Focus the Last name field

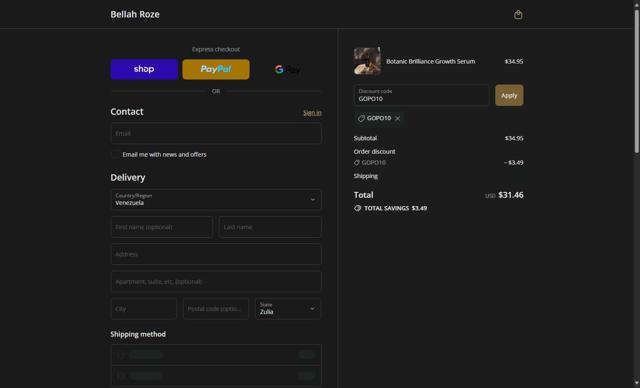270,227
